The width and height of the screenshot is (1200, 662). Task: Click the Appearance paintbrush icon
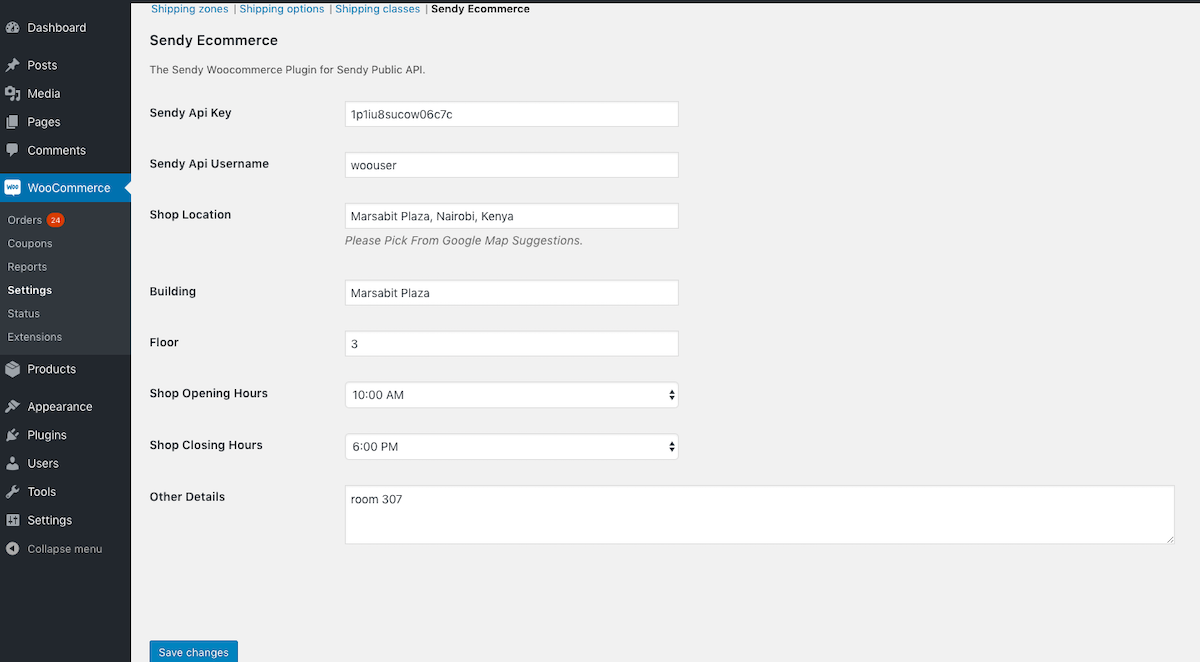pos(13,407)
